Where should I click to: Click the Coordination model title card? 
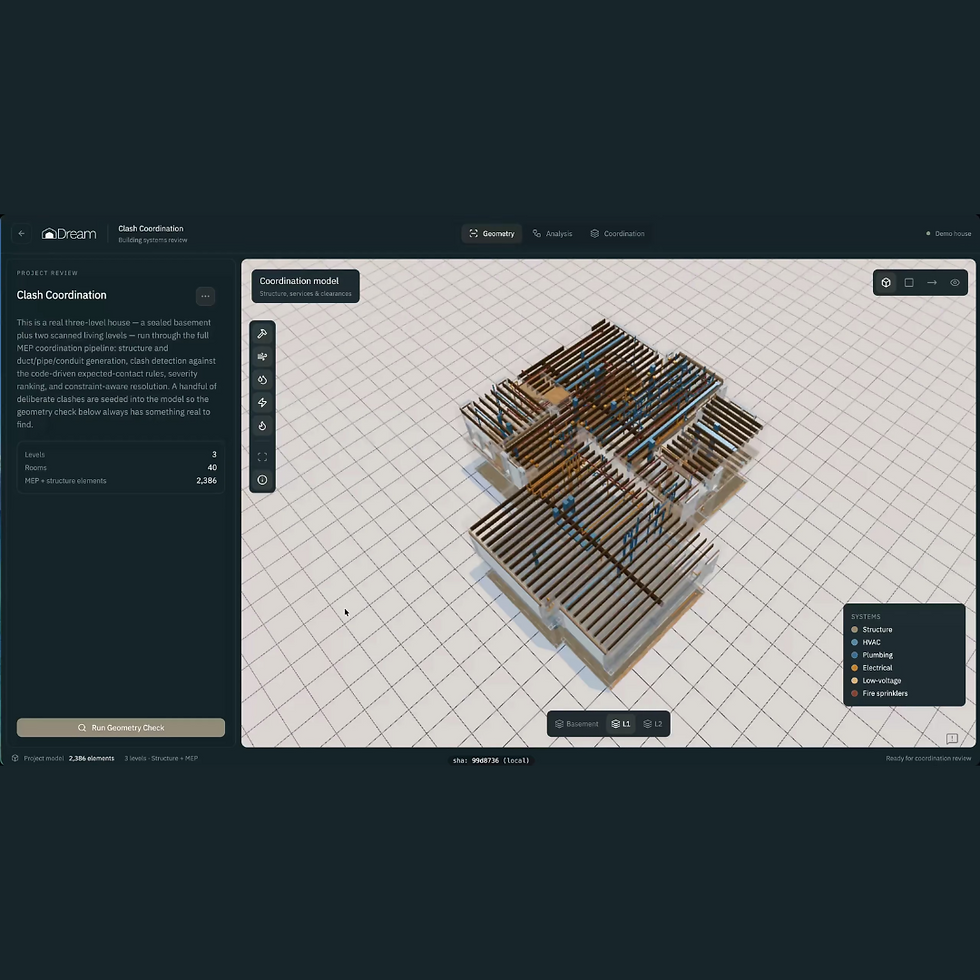(x=306, y=286)
